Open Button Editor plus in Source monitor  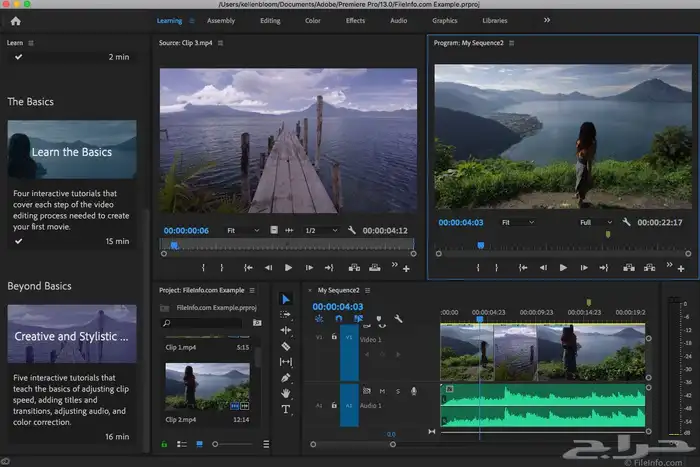click(406, 269)
